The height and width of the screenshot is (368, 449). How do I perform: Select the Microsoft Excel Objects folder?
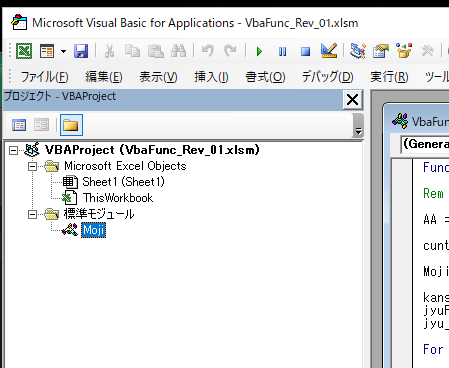tap(125, 166)
